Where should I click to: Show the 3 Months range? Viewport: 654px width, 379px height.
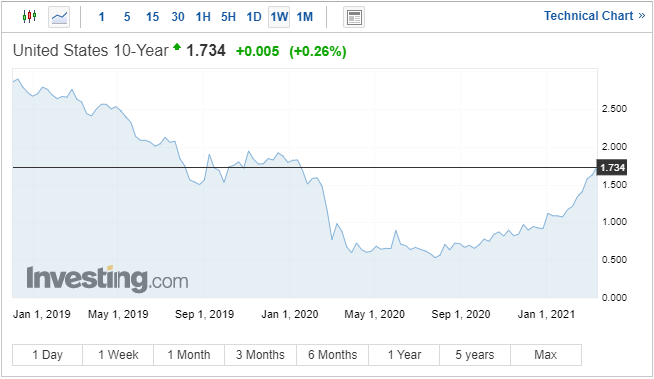click(x=260, y=355)
